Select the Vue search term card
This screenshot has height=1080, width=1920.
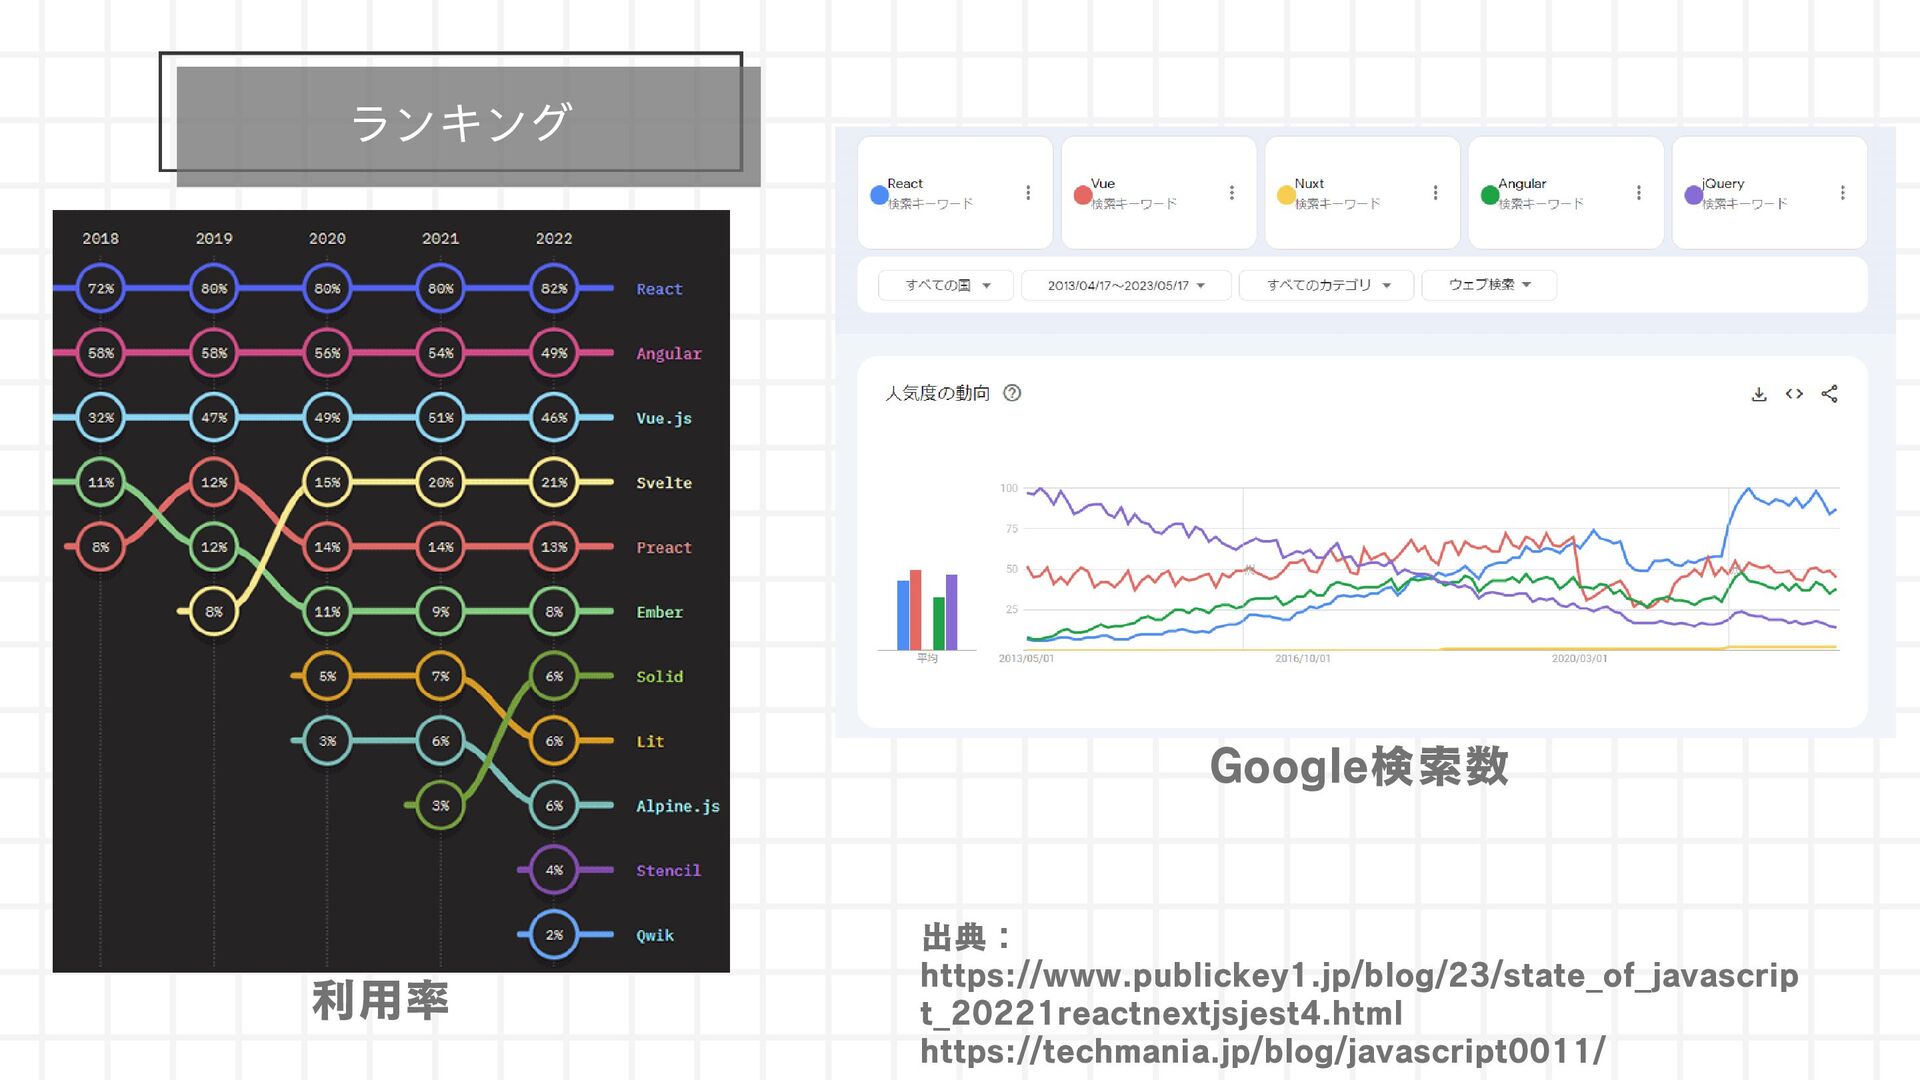pyautogui.click(x=1159, y=193)
